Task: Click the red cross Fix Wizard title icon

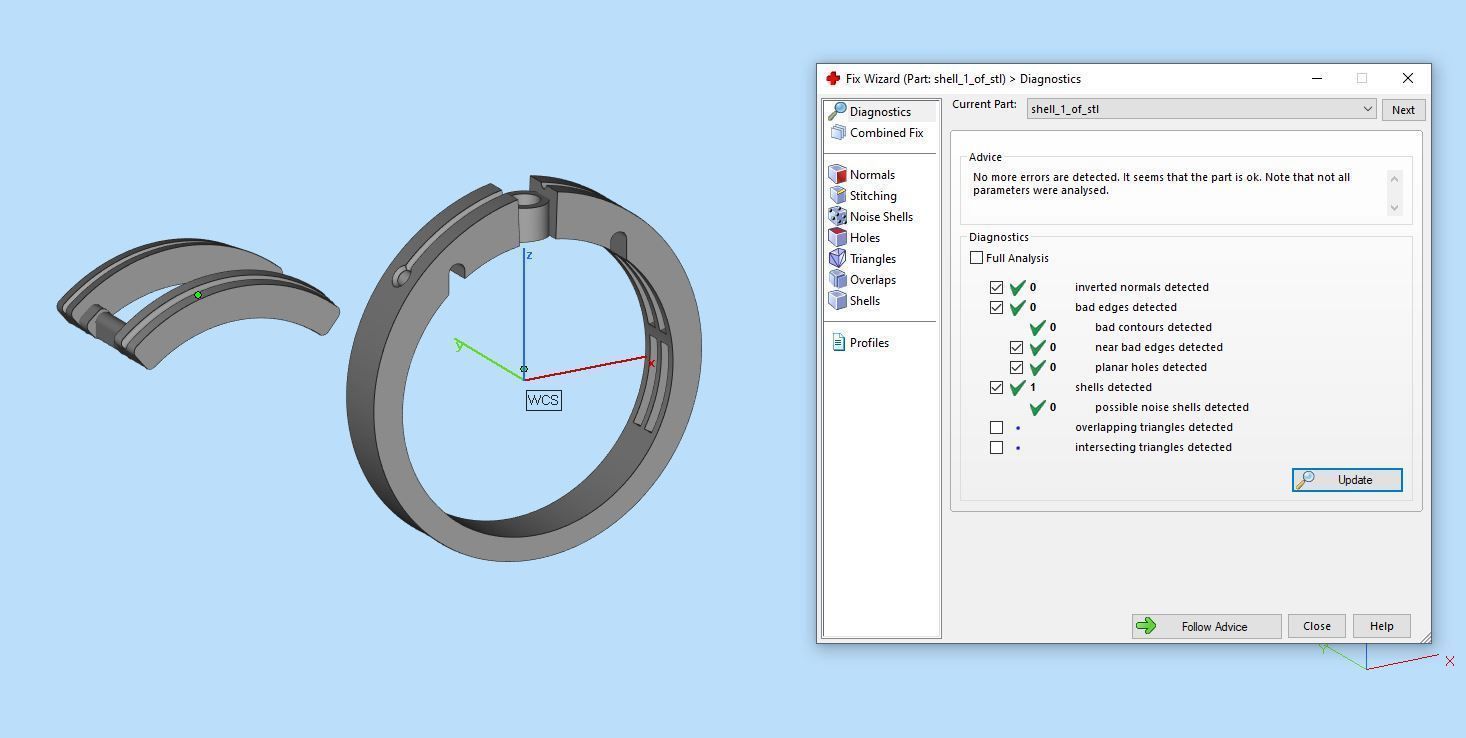Action: (x=833, y=78)
